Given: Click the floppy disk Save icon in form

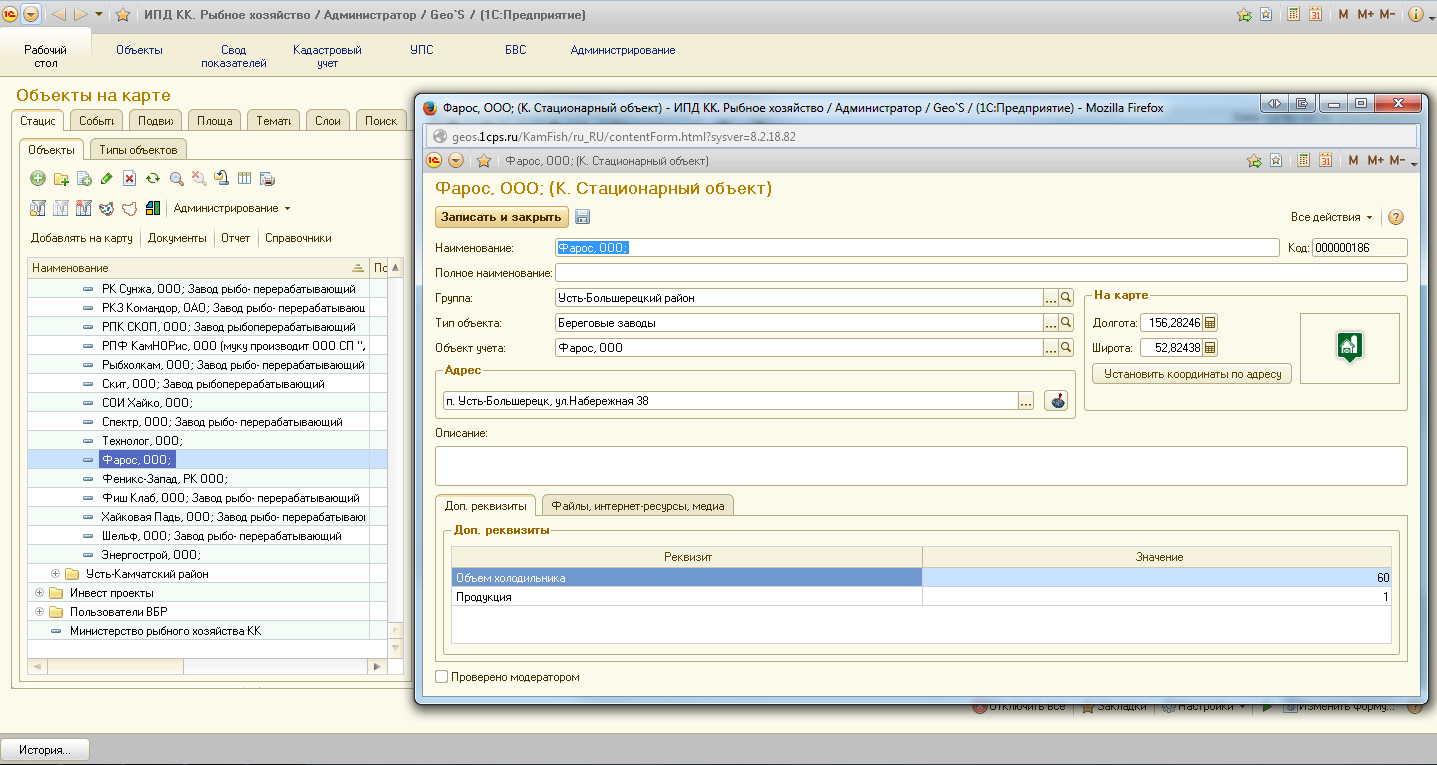Looking at the screenshot, I should coord(583,217).
